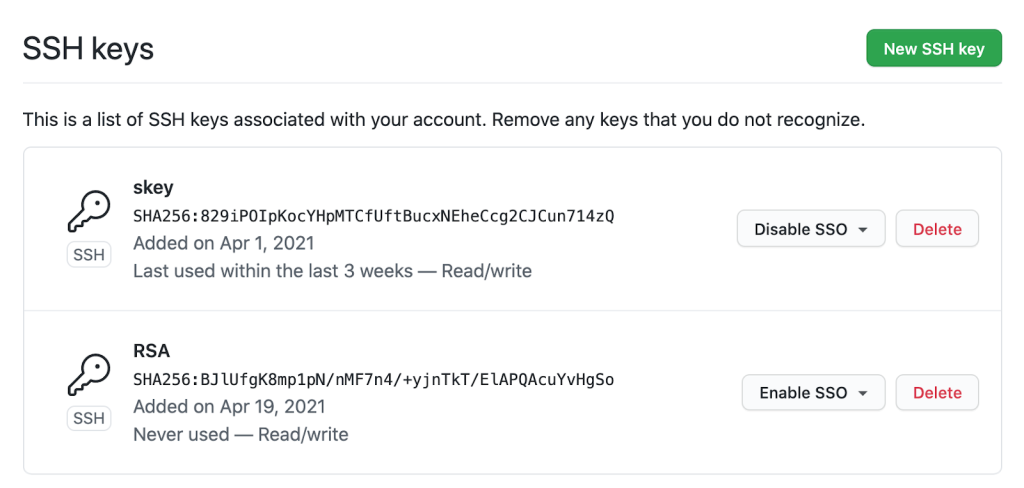Viewport: 1024px width, 488px height.
Task: Click the SSH keys page heading
Action: tap(88, 48)
